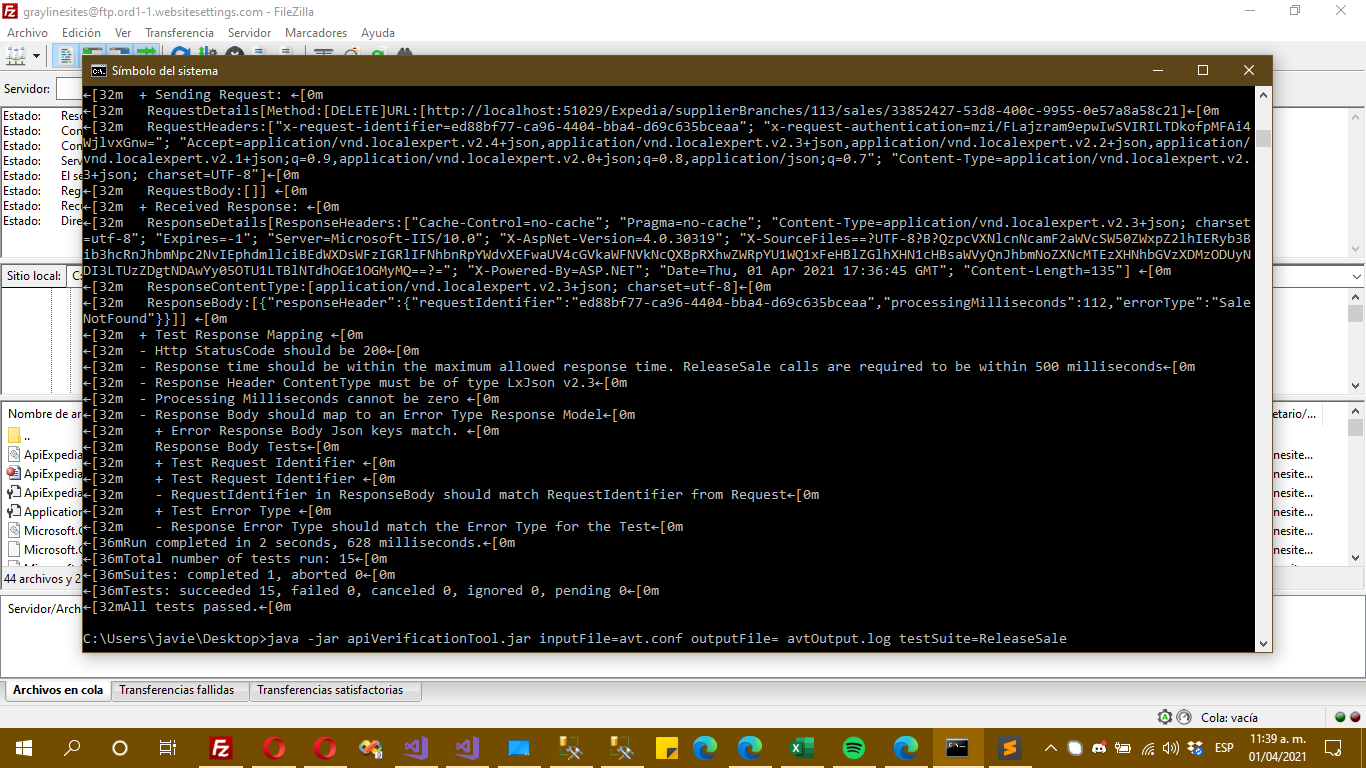The height and width of the screenshot is (768, 1366).
Task: Open Excel from the taskbar
Action: pyautogui.click(x=801, y=748)
